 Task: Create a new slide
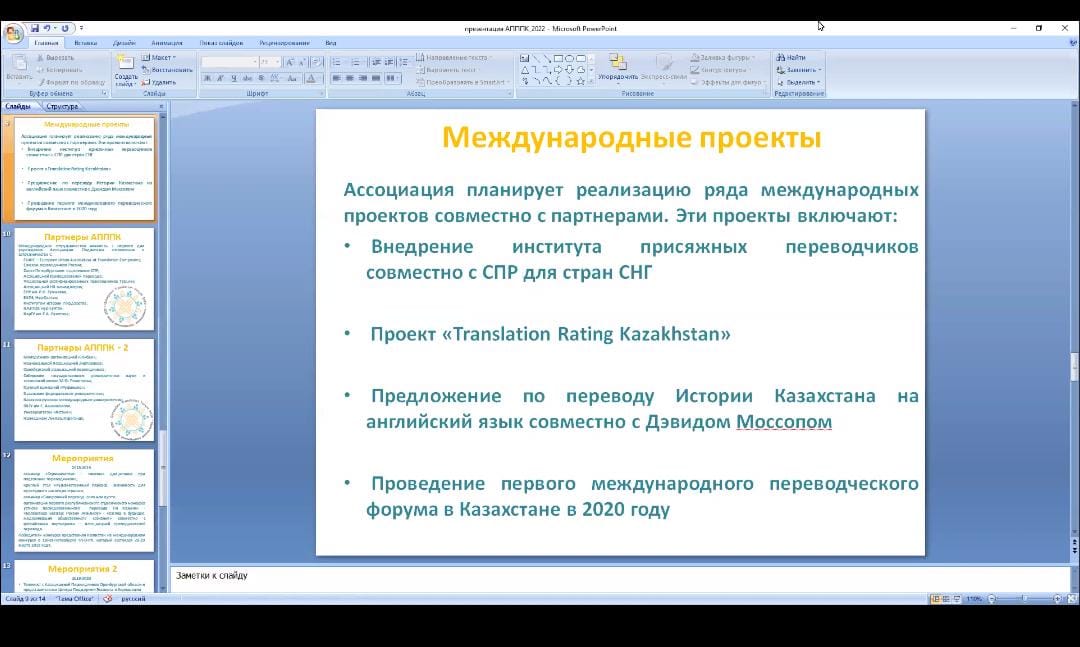126,64
